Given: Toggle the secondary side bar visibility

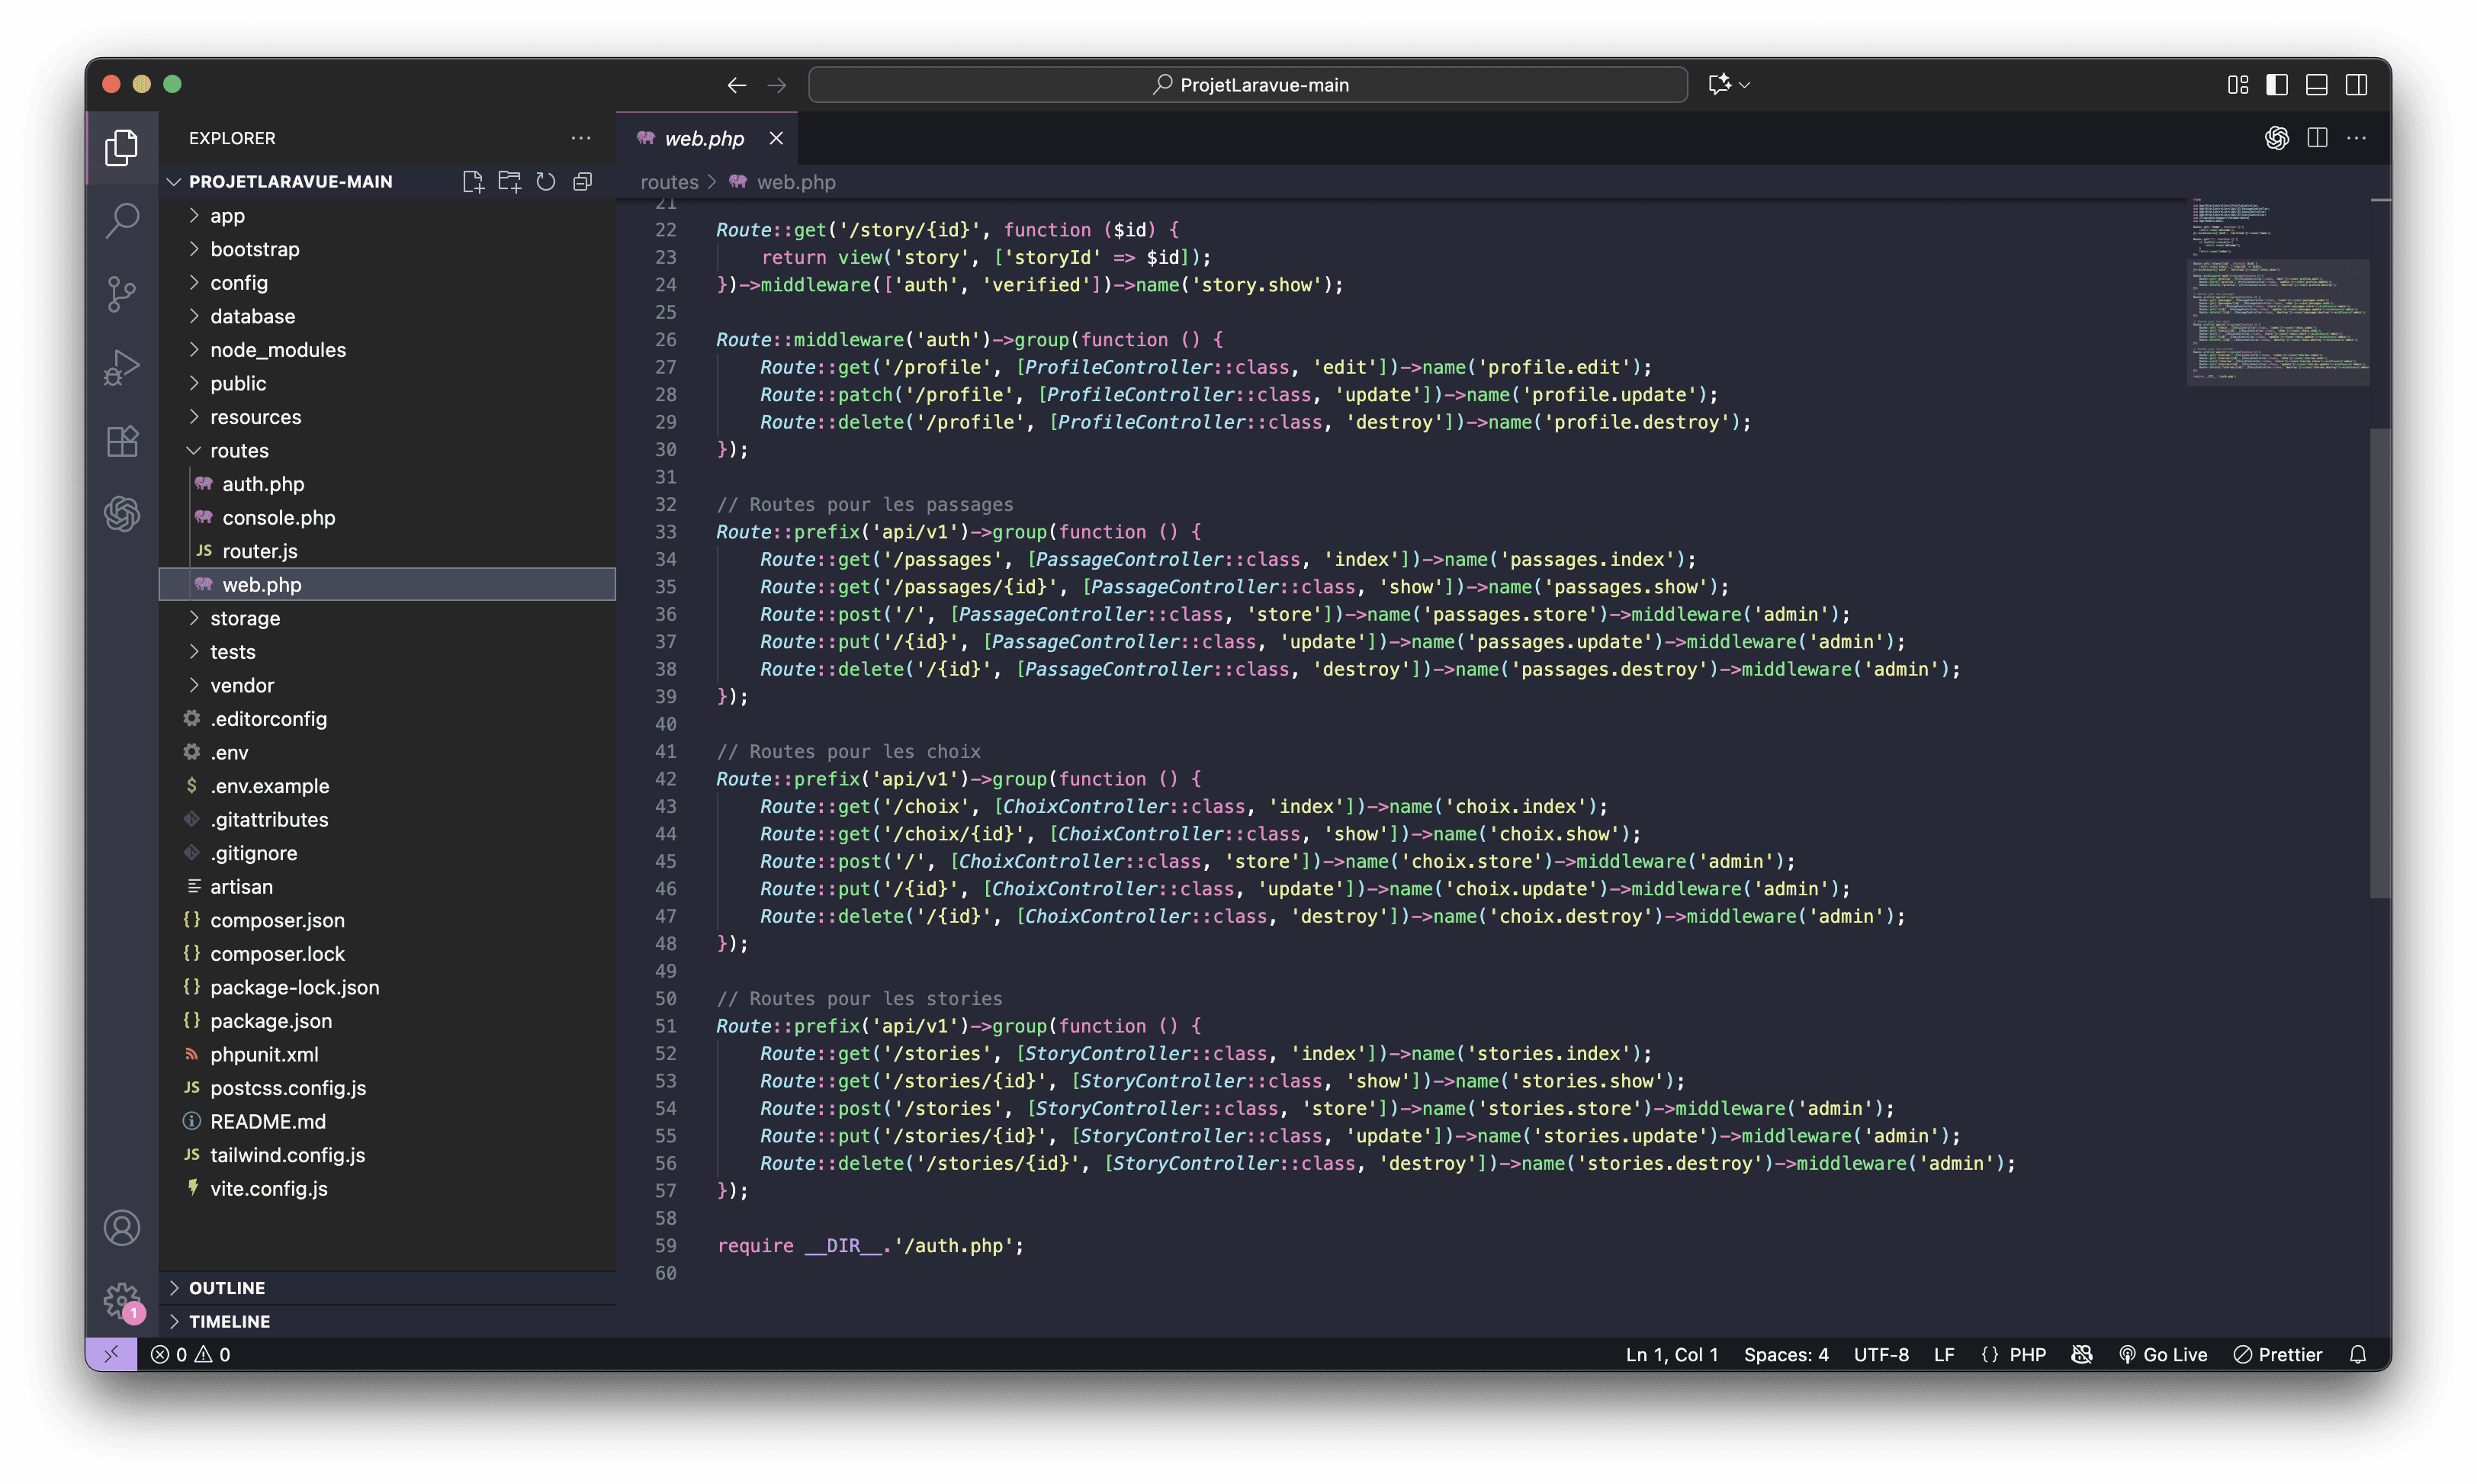Looking at the screenshot, I should pyautogui.click(x=2356, y=85).
